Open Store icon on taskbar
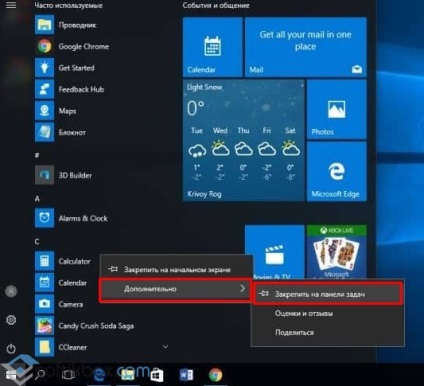Image resolution: width=424 pixels, height=386 pixels. (156, 375)
